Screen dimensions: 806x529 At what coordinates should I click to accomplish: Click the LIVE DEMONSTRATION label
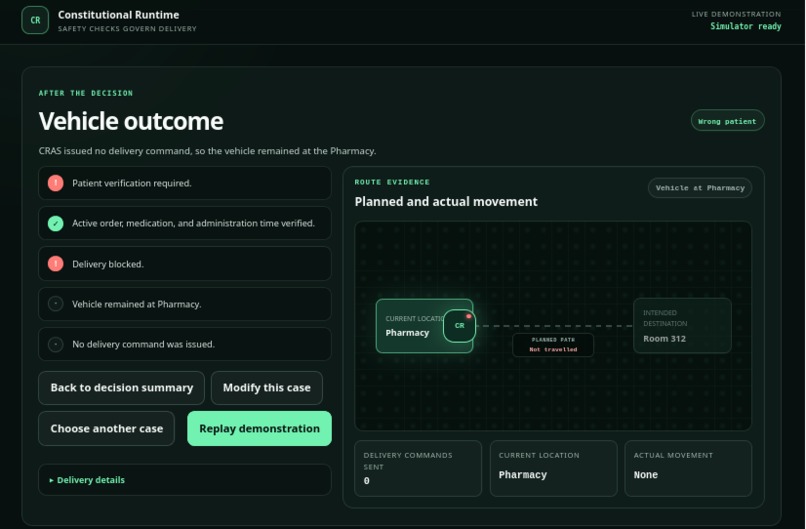736,14
